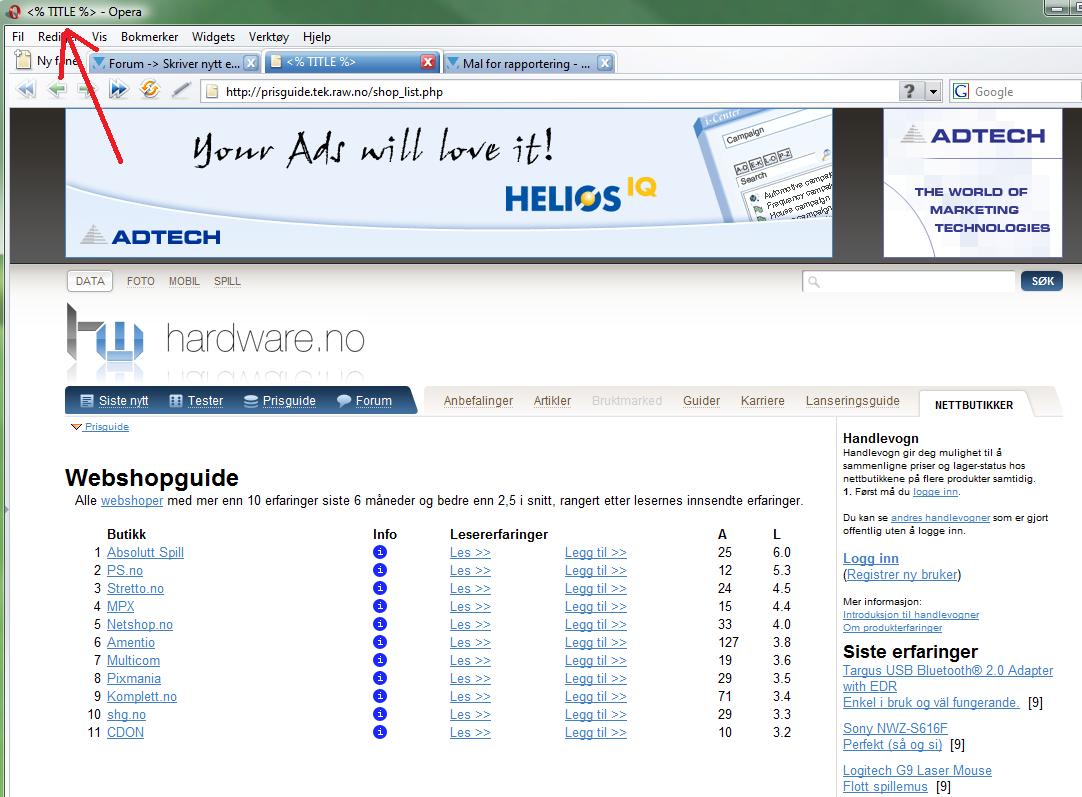Open the Absolutt Spill shop link

click(x=145, y=552)
